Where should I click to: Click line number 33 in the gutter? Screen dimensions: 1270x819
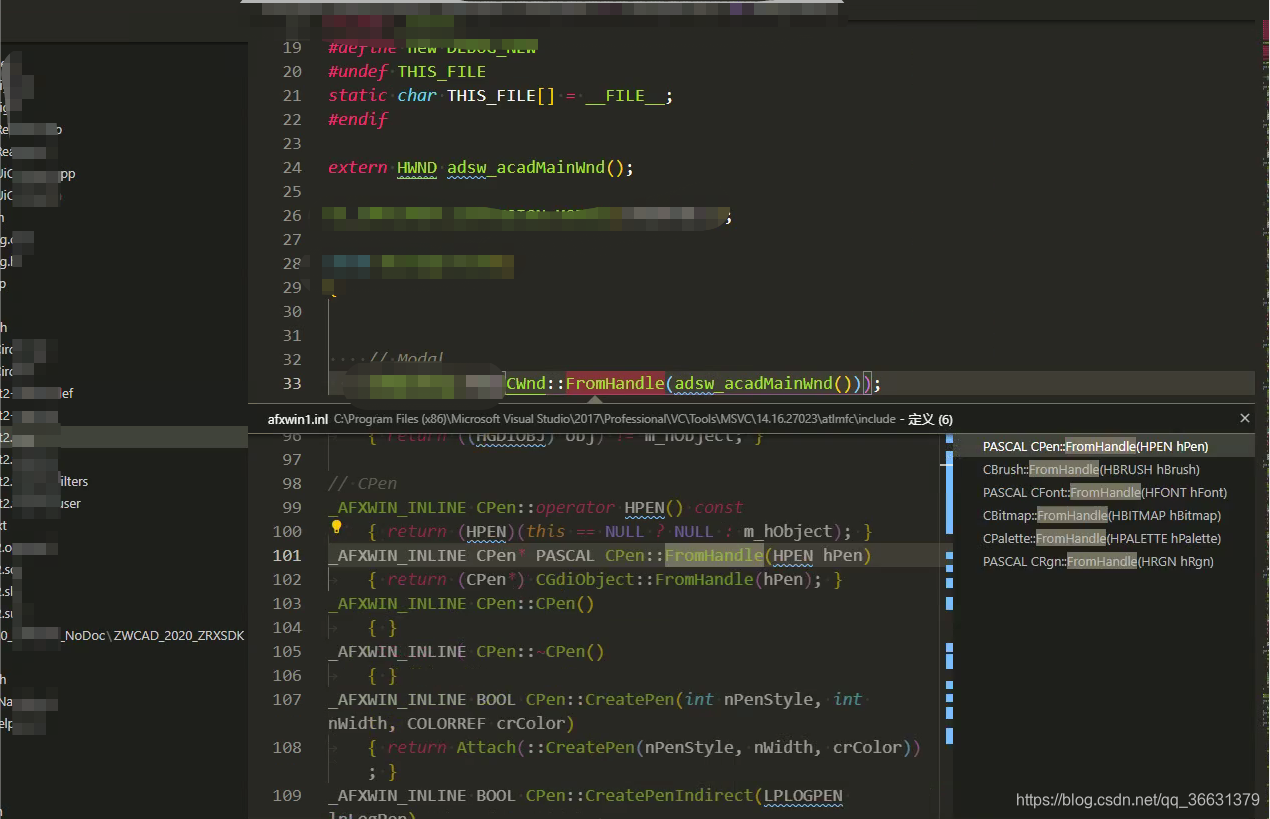pos(291,384)
